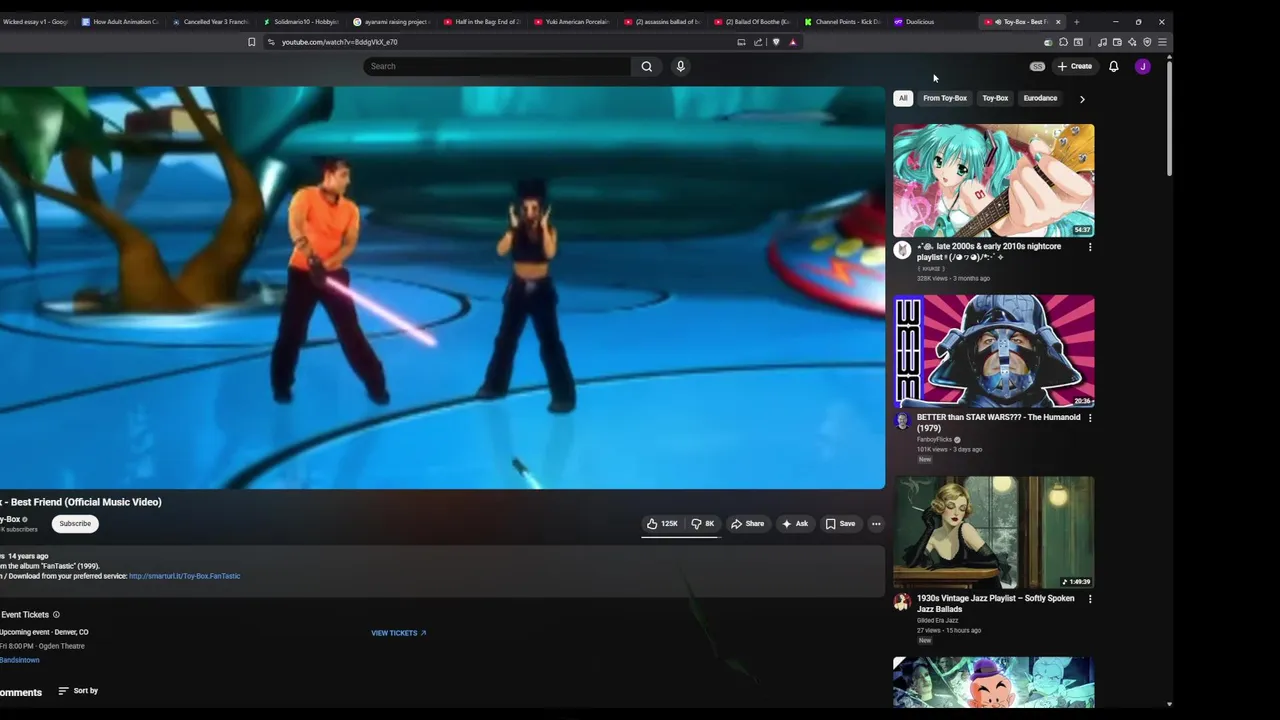Open comments Sort by menu
This screenshot has width=1280, height=720.
[78, 691]
